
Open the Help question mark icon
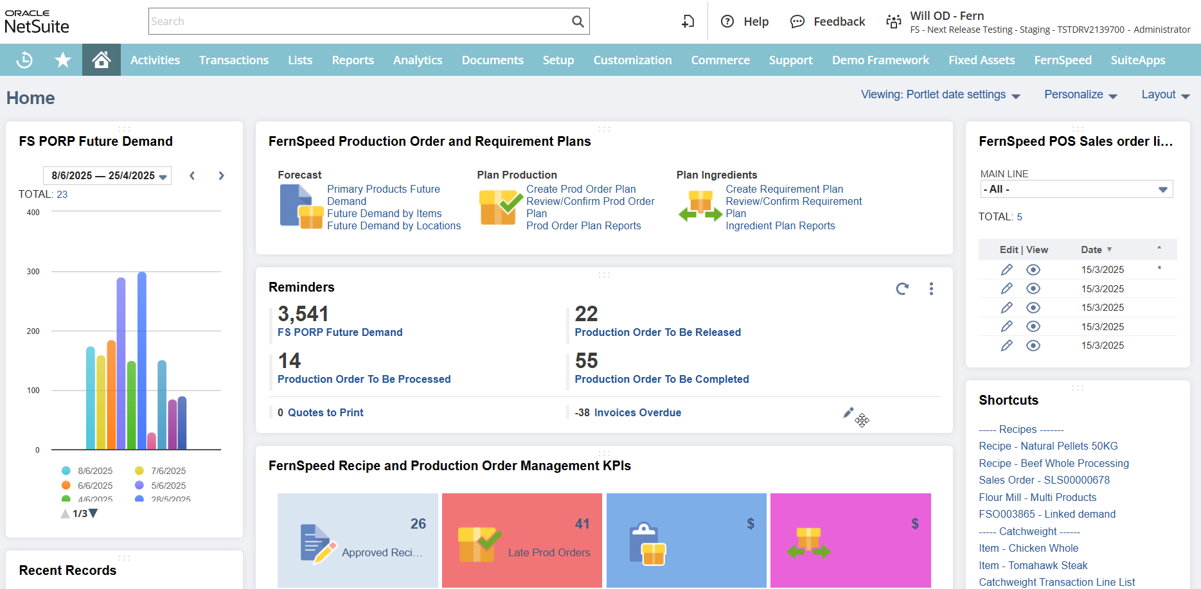[727, 21]
